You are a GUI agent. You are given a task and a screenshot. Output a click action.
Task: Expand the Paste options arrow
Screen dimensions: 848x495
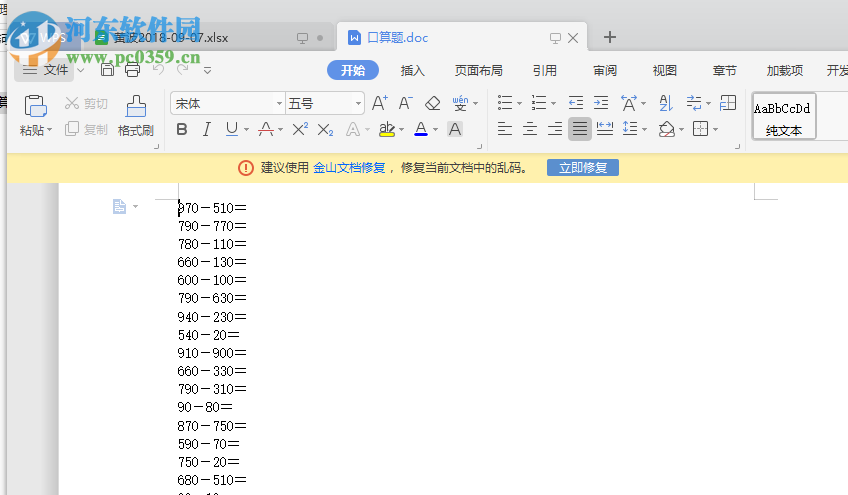pyautogui.click(x=49, y=130)
